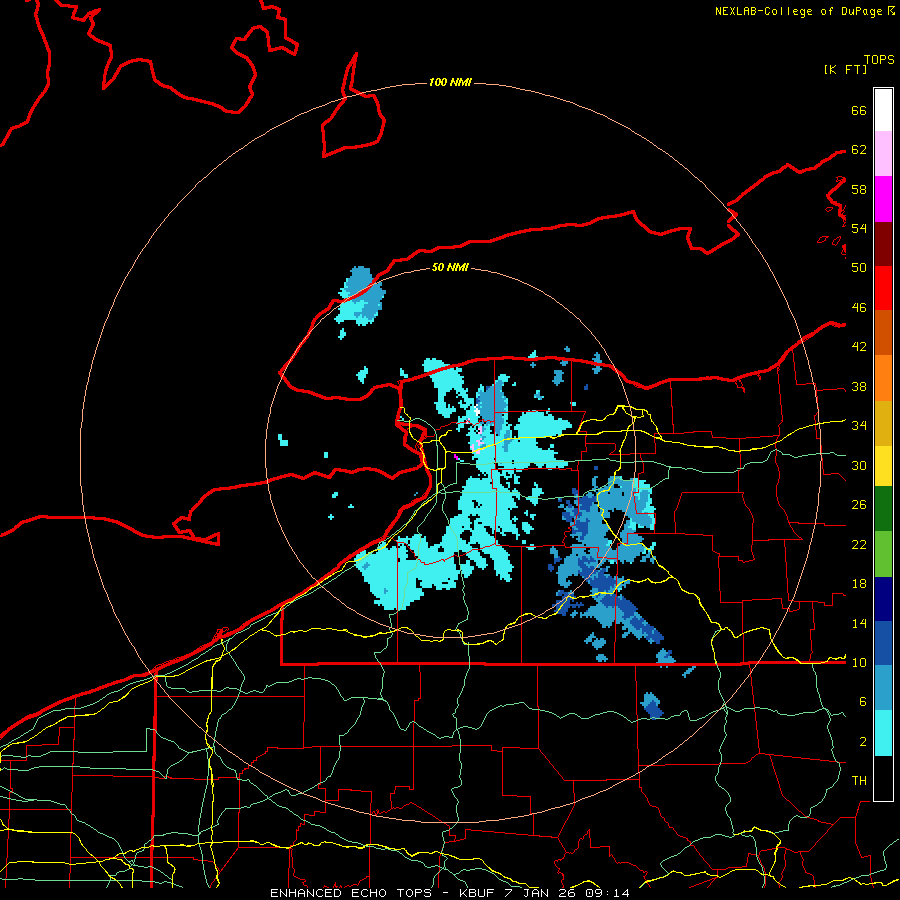
Task: Select the gold 38 kft legend swatch
Action: click(883, 422)
